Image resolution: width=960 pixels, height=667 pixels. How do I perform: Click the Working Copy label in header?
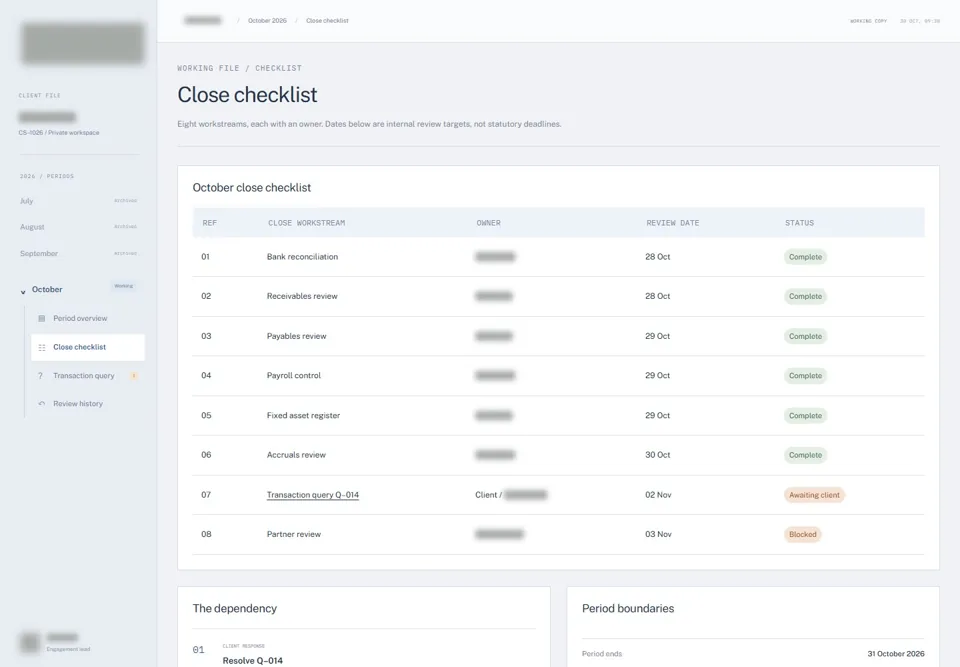click(868, 21)
